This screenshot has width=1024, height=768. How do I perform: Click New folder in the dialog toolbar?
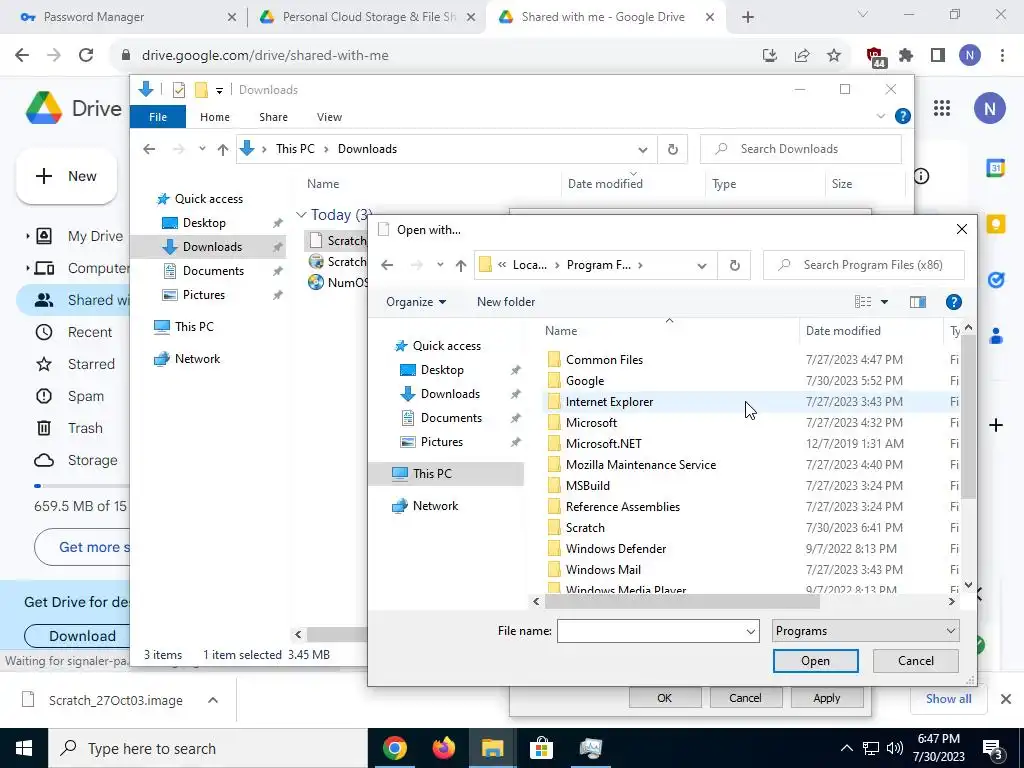point(506,302)
